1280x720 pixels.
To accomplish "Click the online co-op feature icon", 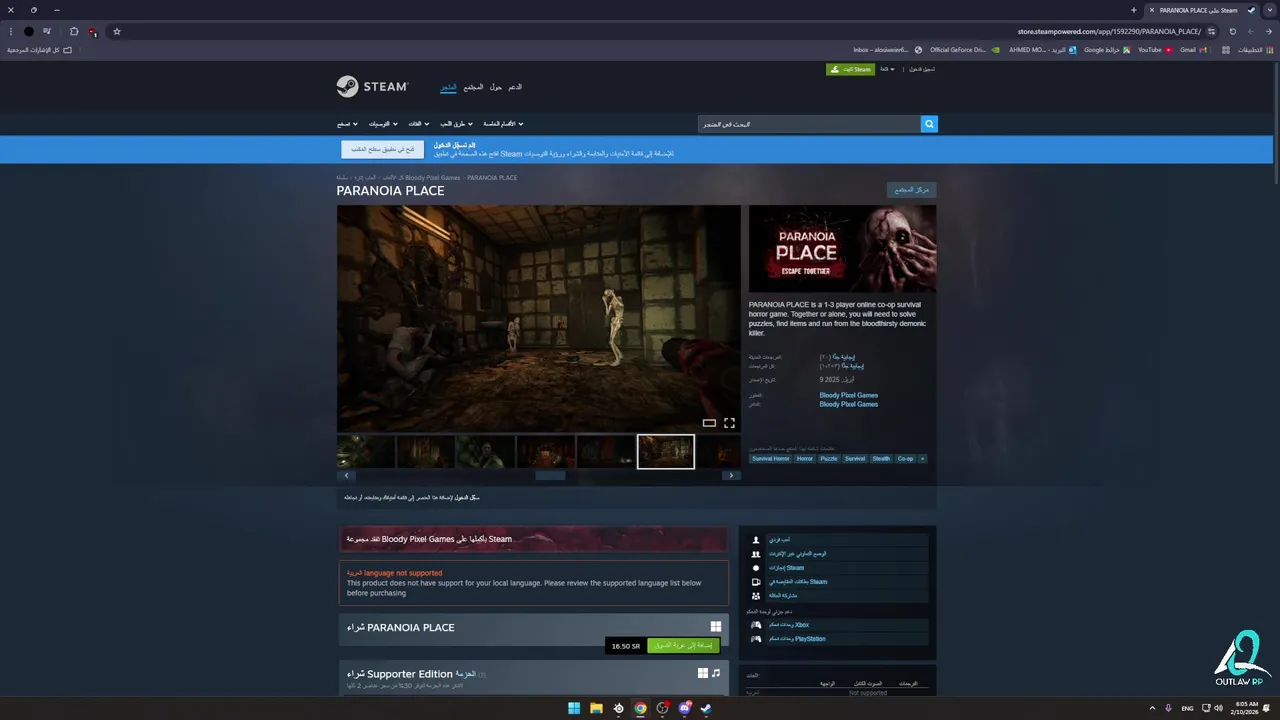I will pyautogui.click(x=756, y=554).
